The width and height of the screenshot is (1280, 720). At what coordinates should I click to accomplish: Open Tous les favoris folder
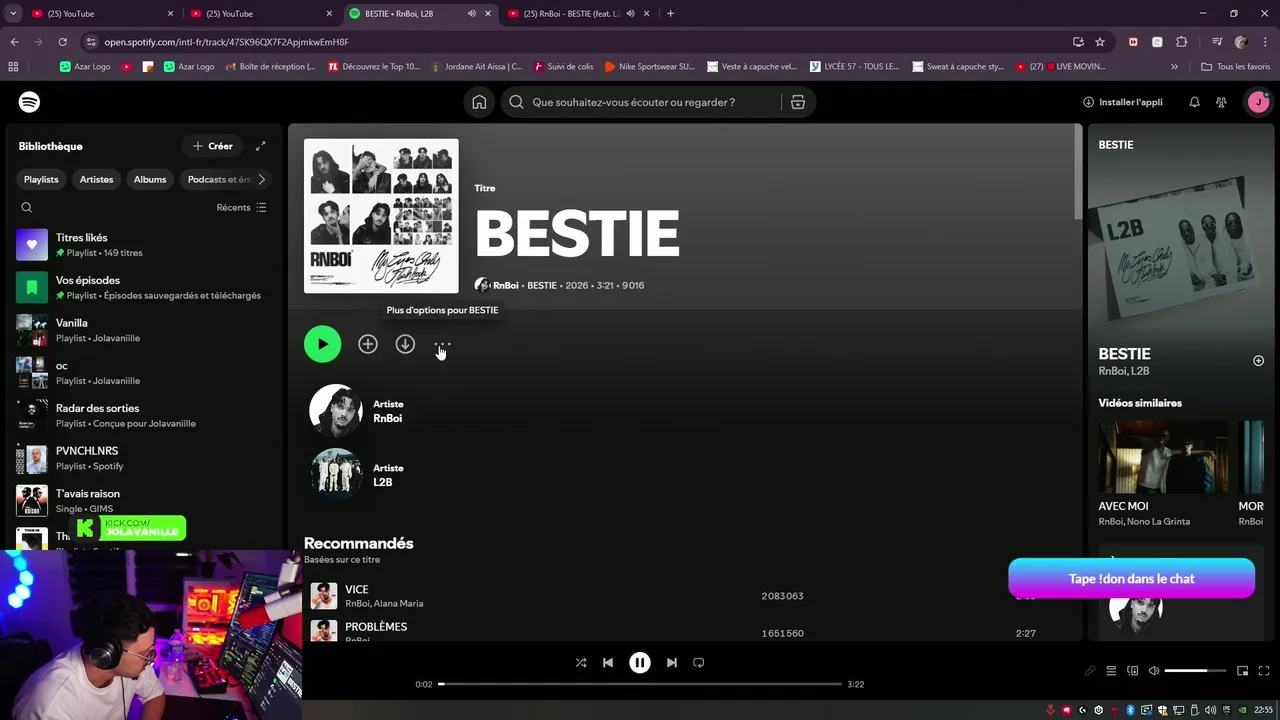click(x=1236, y=67)
